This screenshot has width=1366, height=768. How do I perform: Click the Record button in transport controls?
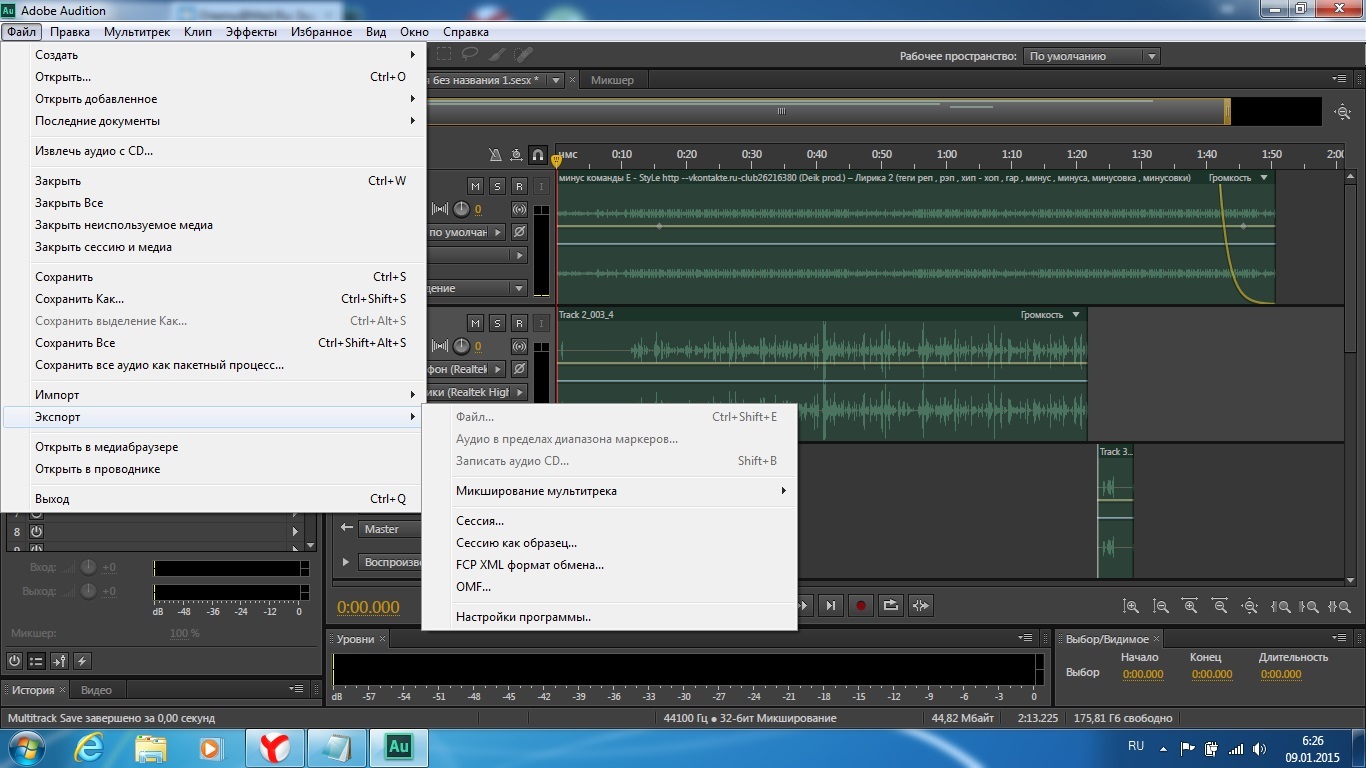click(860, 605)
